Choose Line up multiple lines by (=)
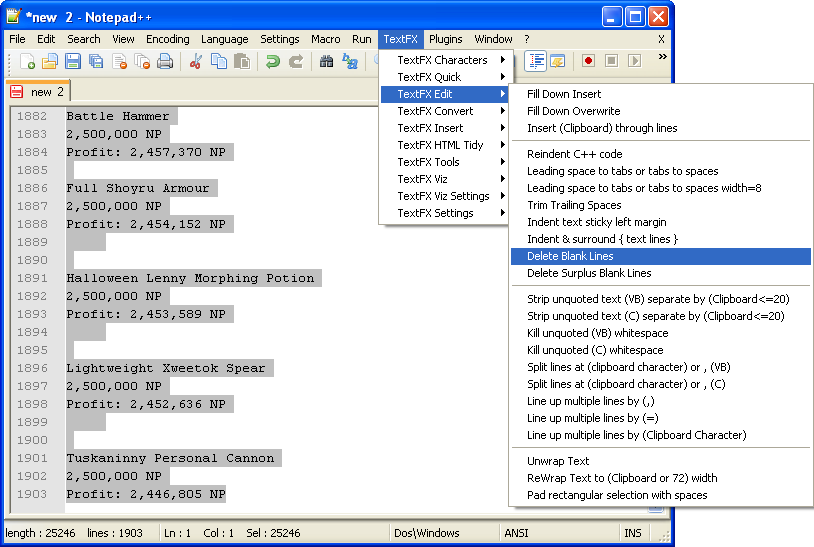Image resolution: width=814 pixels, height=547 pixels. (660, 418)
